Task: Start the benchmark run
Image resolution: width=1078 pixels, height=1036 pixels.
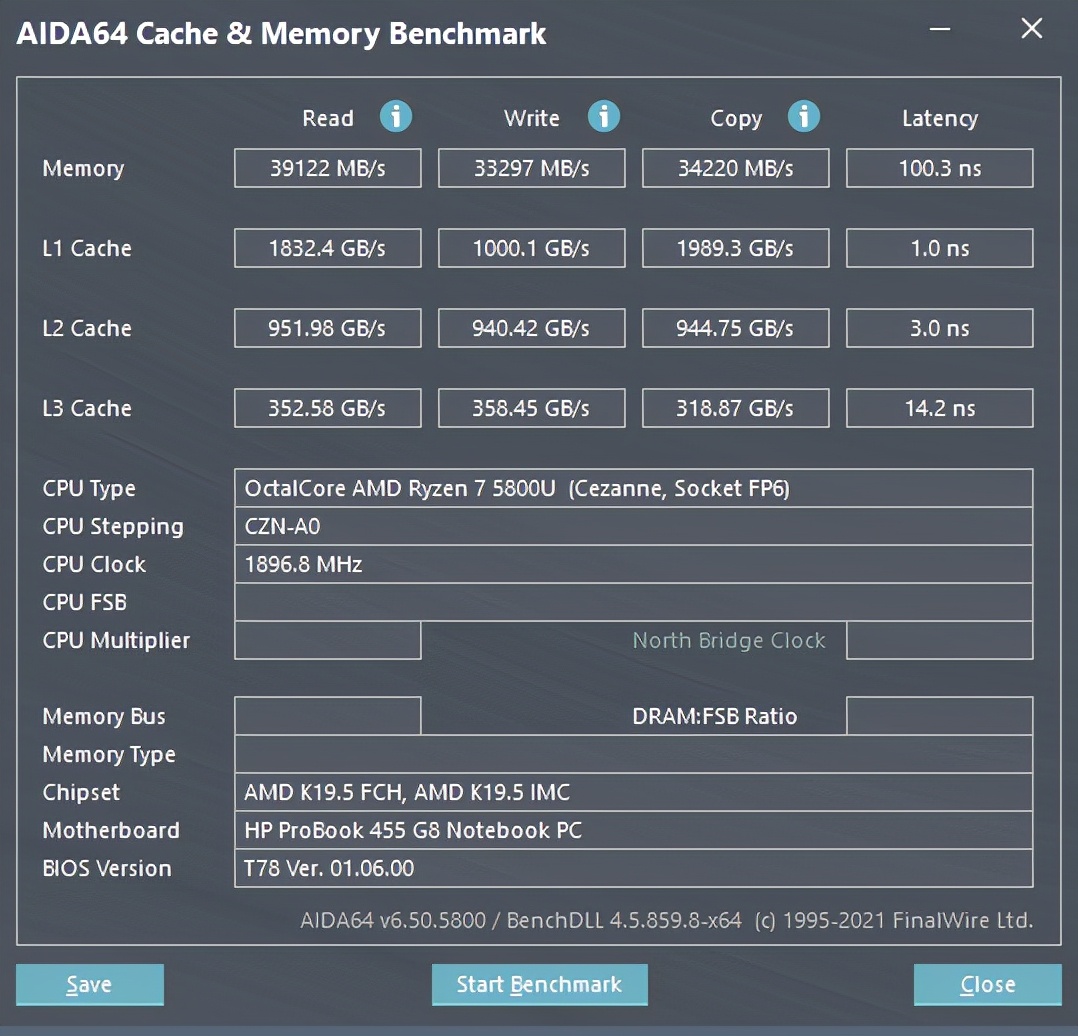Action: click(539, 984)
